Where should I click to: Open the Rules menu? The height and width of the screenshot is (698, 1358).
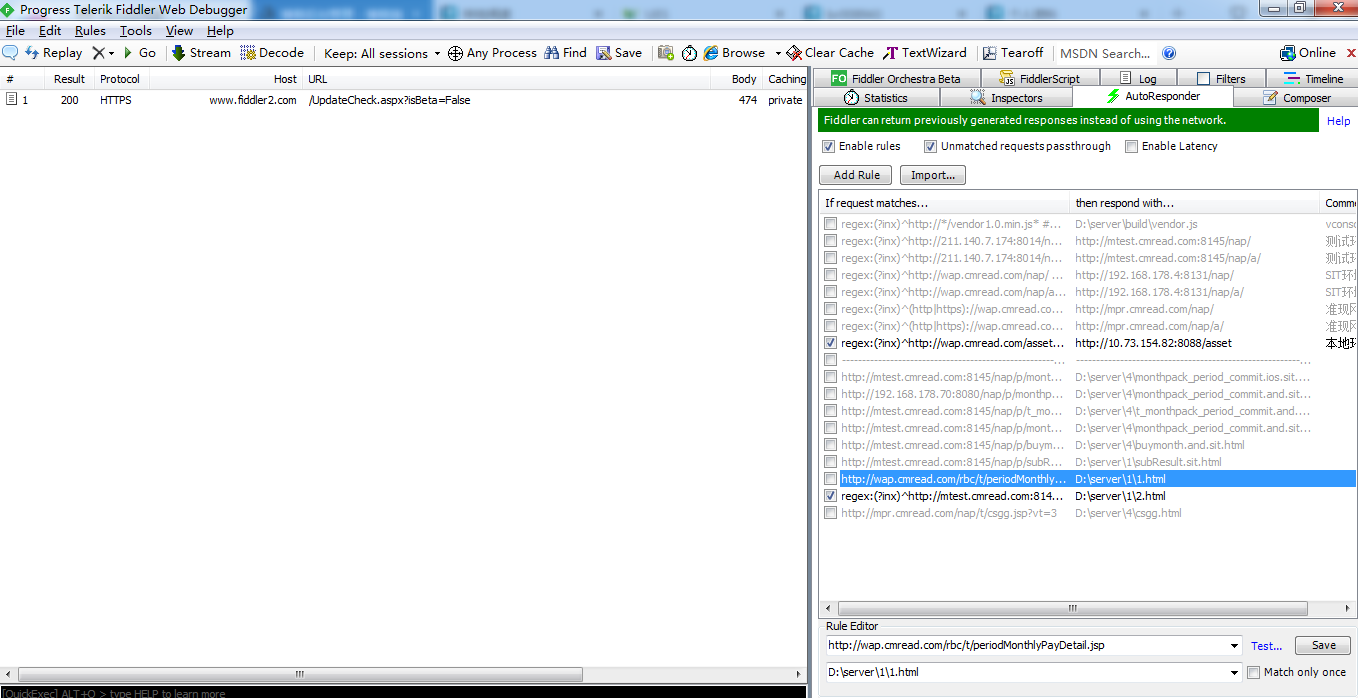pos(90,31)
